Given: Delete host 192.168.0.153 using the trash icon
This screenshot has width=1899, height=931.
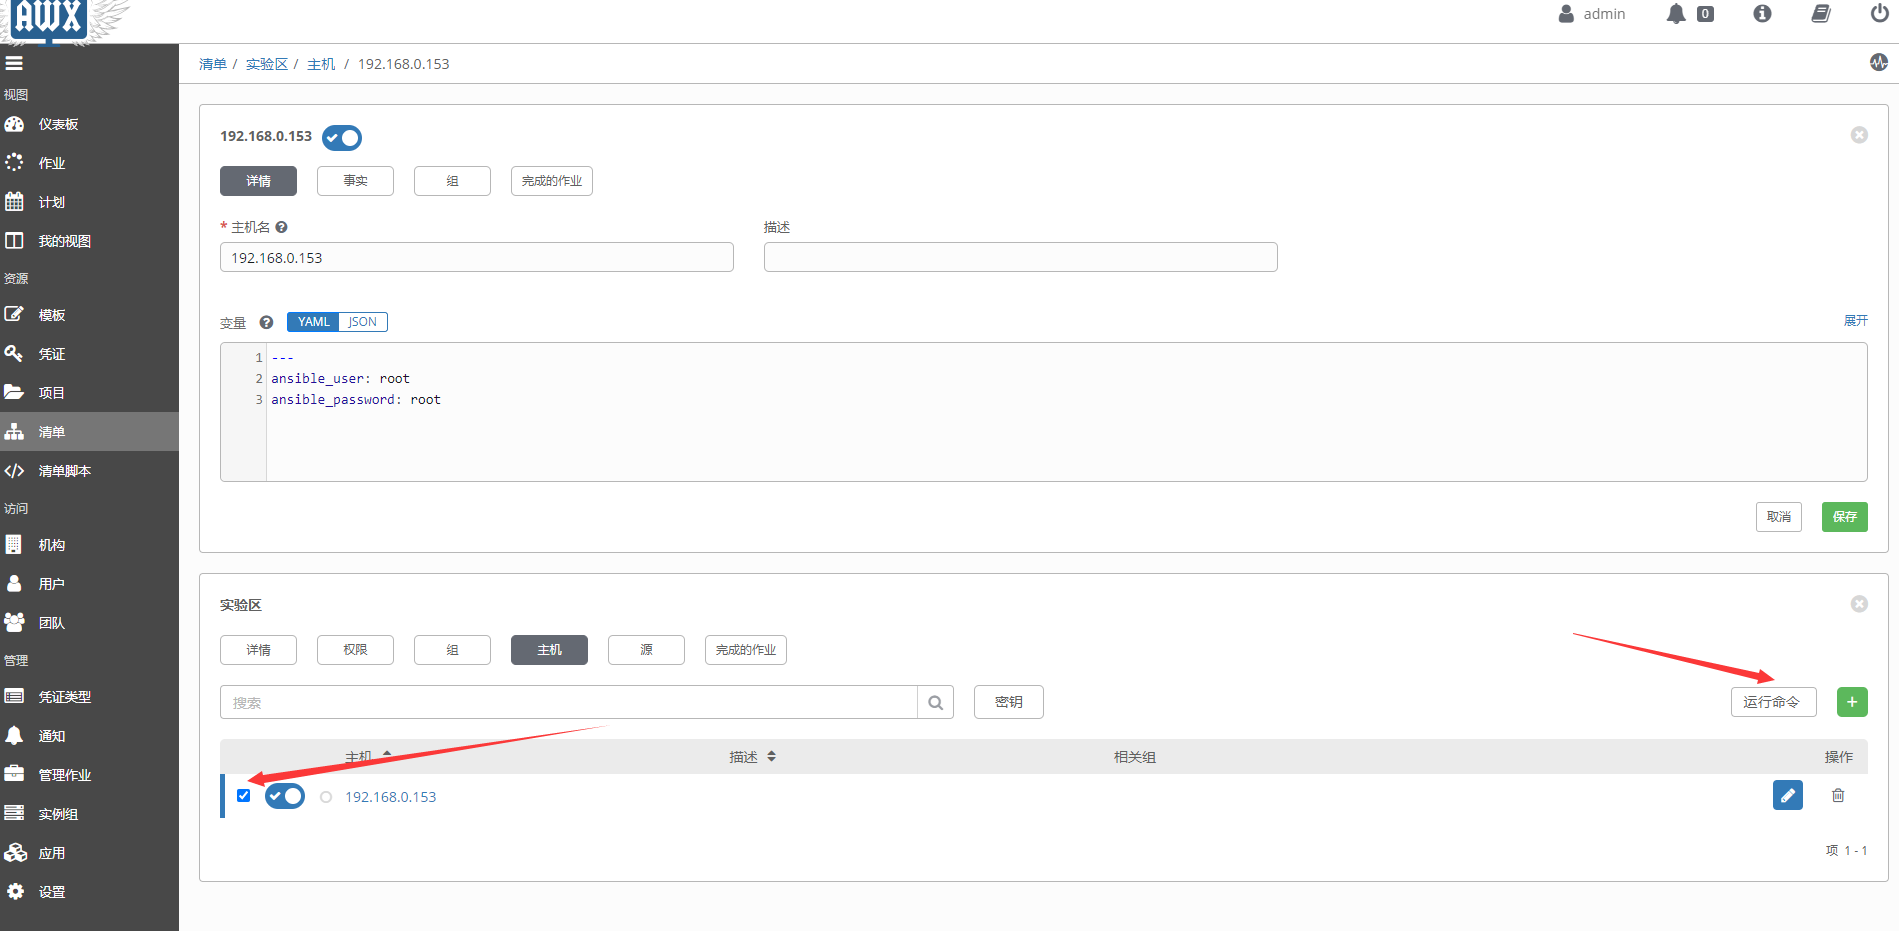Looking at the screenshot, I should click(1838, 795).
